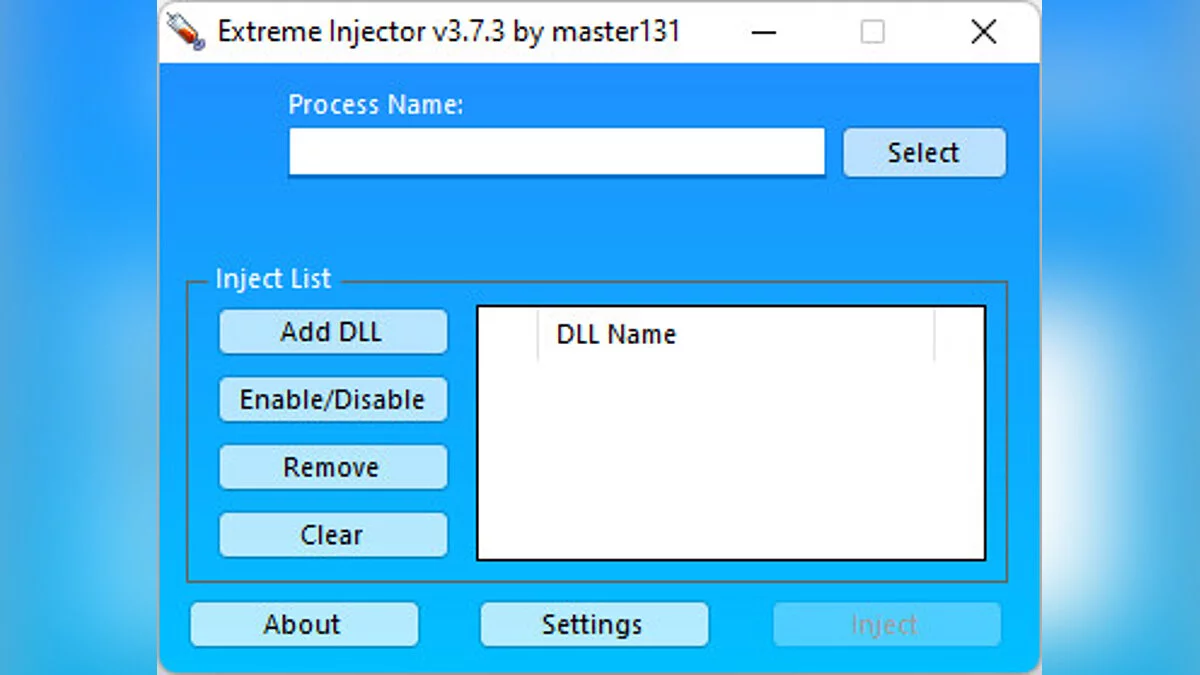Click the Inject List group label

273,279
